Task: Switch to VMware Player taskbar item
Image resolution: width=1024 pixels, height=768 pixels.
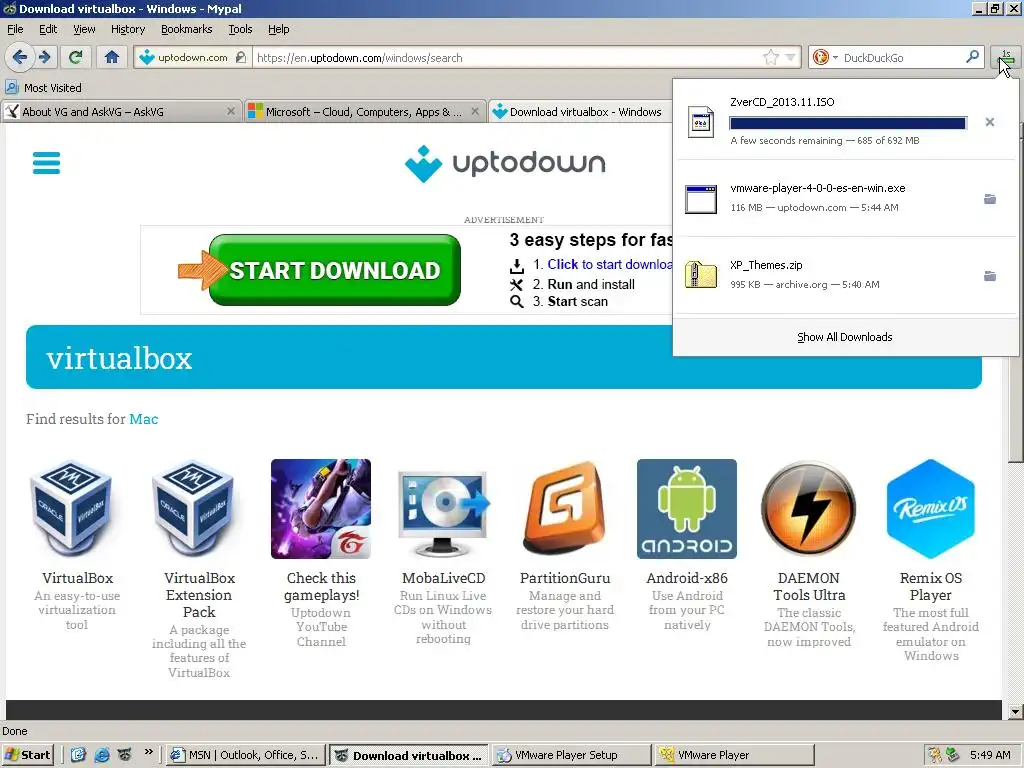Action: pos(735,755)
